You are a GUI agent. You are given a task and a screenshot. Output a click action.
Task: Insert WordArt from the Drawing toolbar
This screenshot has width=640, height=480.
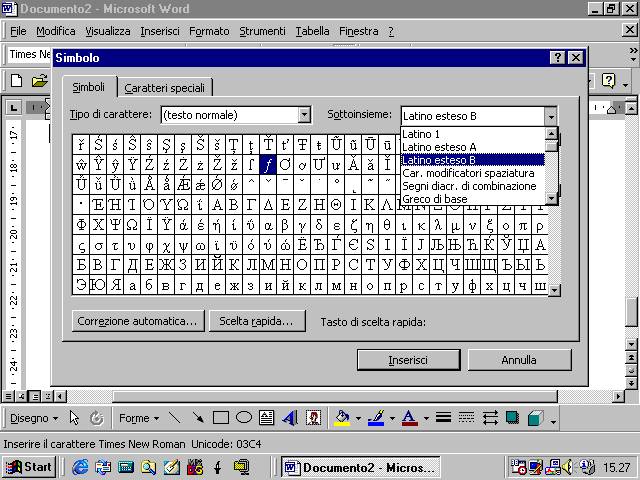(x=290, y=418)
